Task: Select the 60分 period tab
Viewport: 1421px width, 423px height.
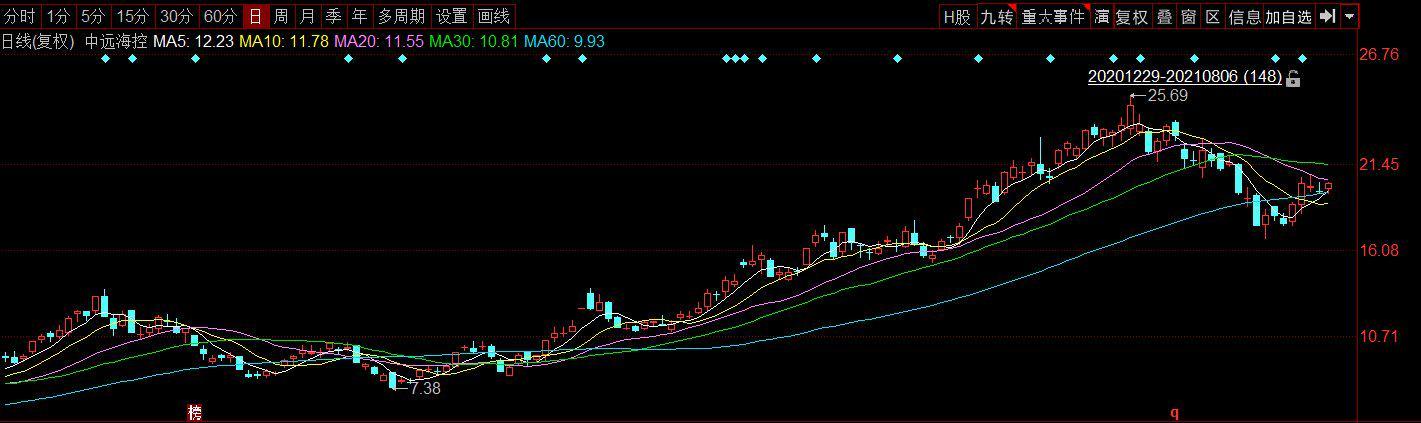Action: [220, 16]
